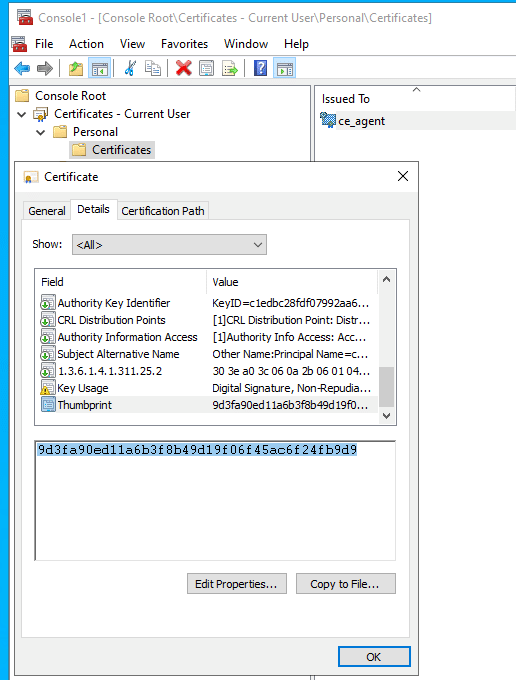Toggle Show/Hide Action Pane icon
516x680 pixels.
(x=285, y=69)
